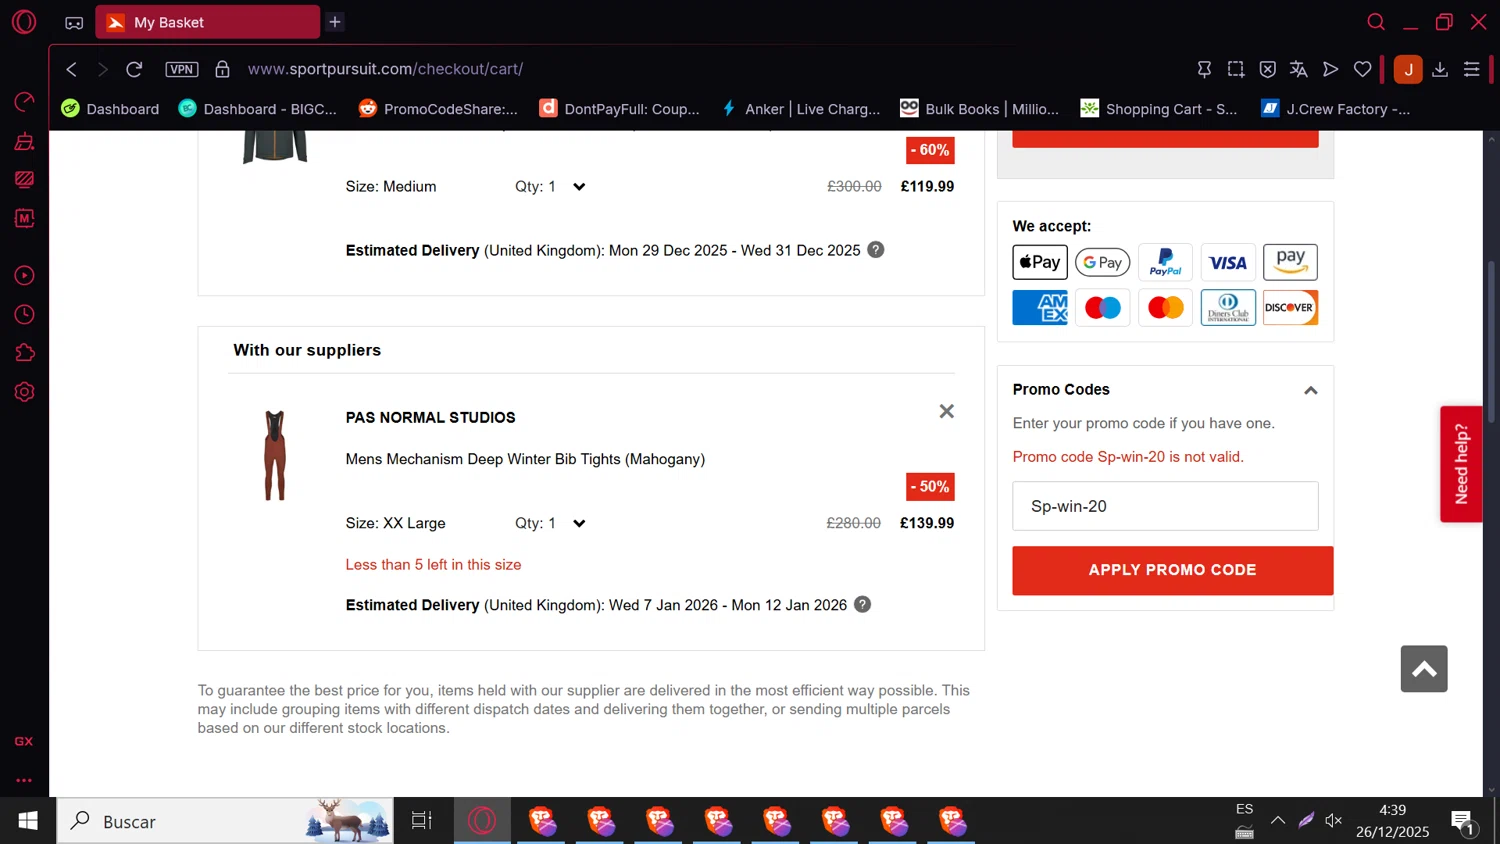1500x844 pixels.
Task: Open the sidebar icon above the M mods icon
Action: pyautogui.click(x=24, y=179)
